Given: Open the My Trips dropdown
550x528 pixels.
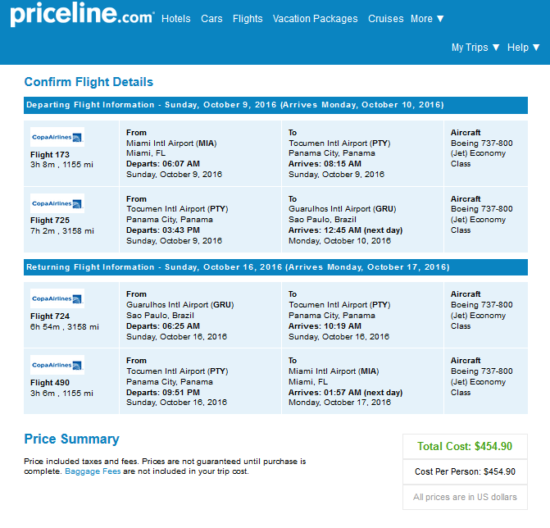Looking at the screenshot, I should [x=475, y=47].
